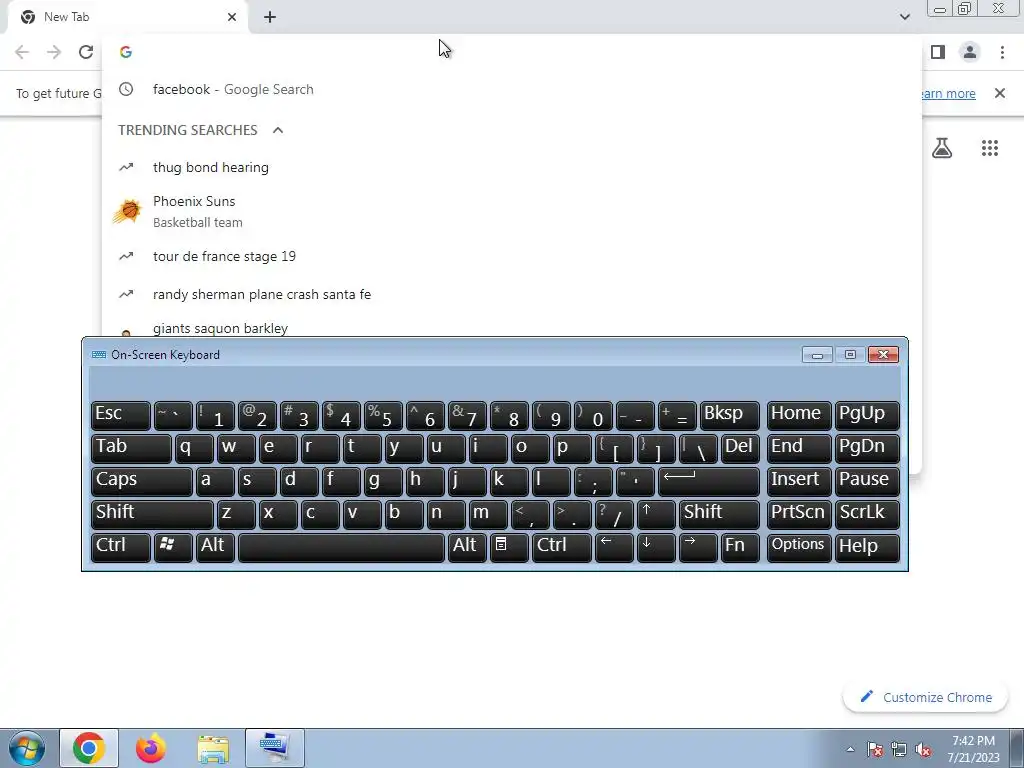Click the muted volume tray icon
Screen dimensions: 1024x768
923,749
